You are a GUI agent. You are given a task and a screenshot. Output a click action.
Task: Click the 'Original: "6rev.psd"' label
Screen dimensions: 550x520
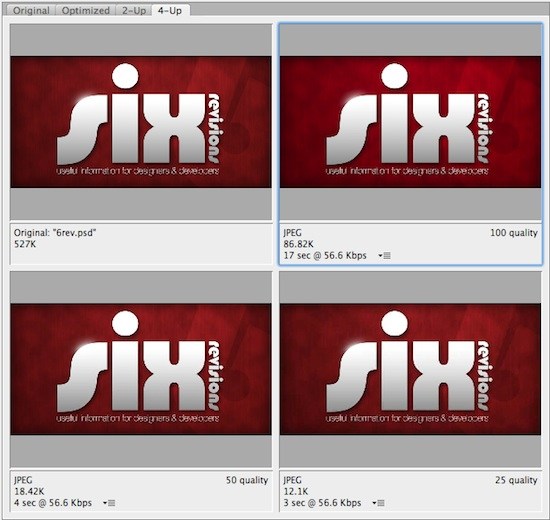(55, 233)
